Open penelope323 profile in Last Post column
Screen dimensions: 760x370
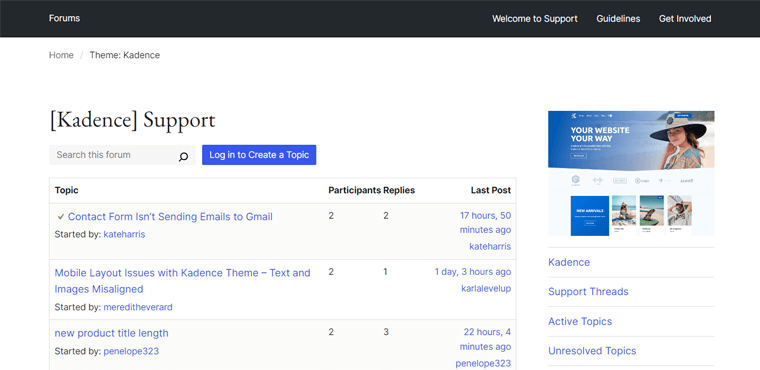483,363
